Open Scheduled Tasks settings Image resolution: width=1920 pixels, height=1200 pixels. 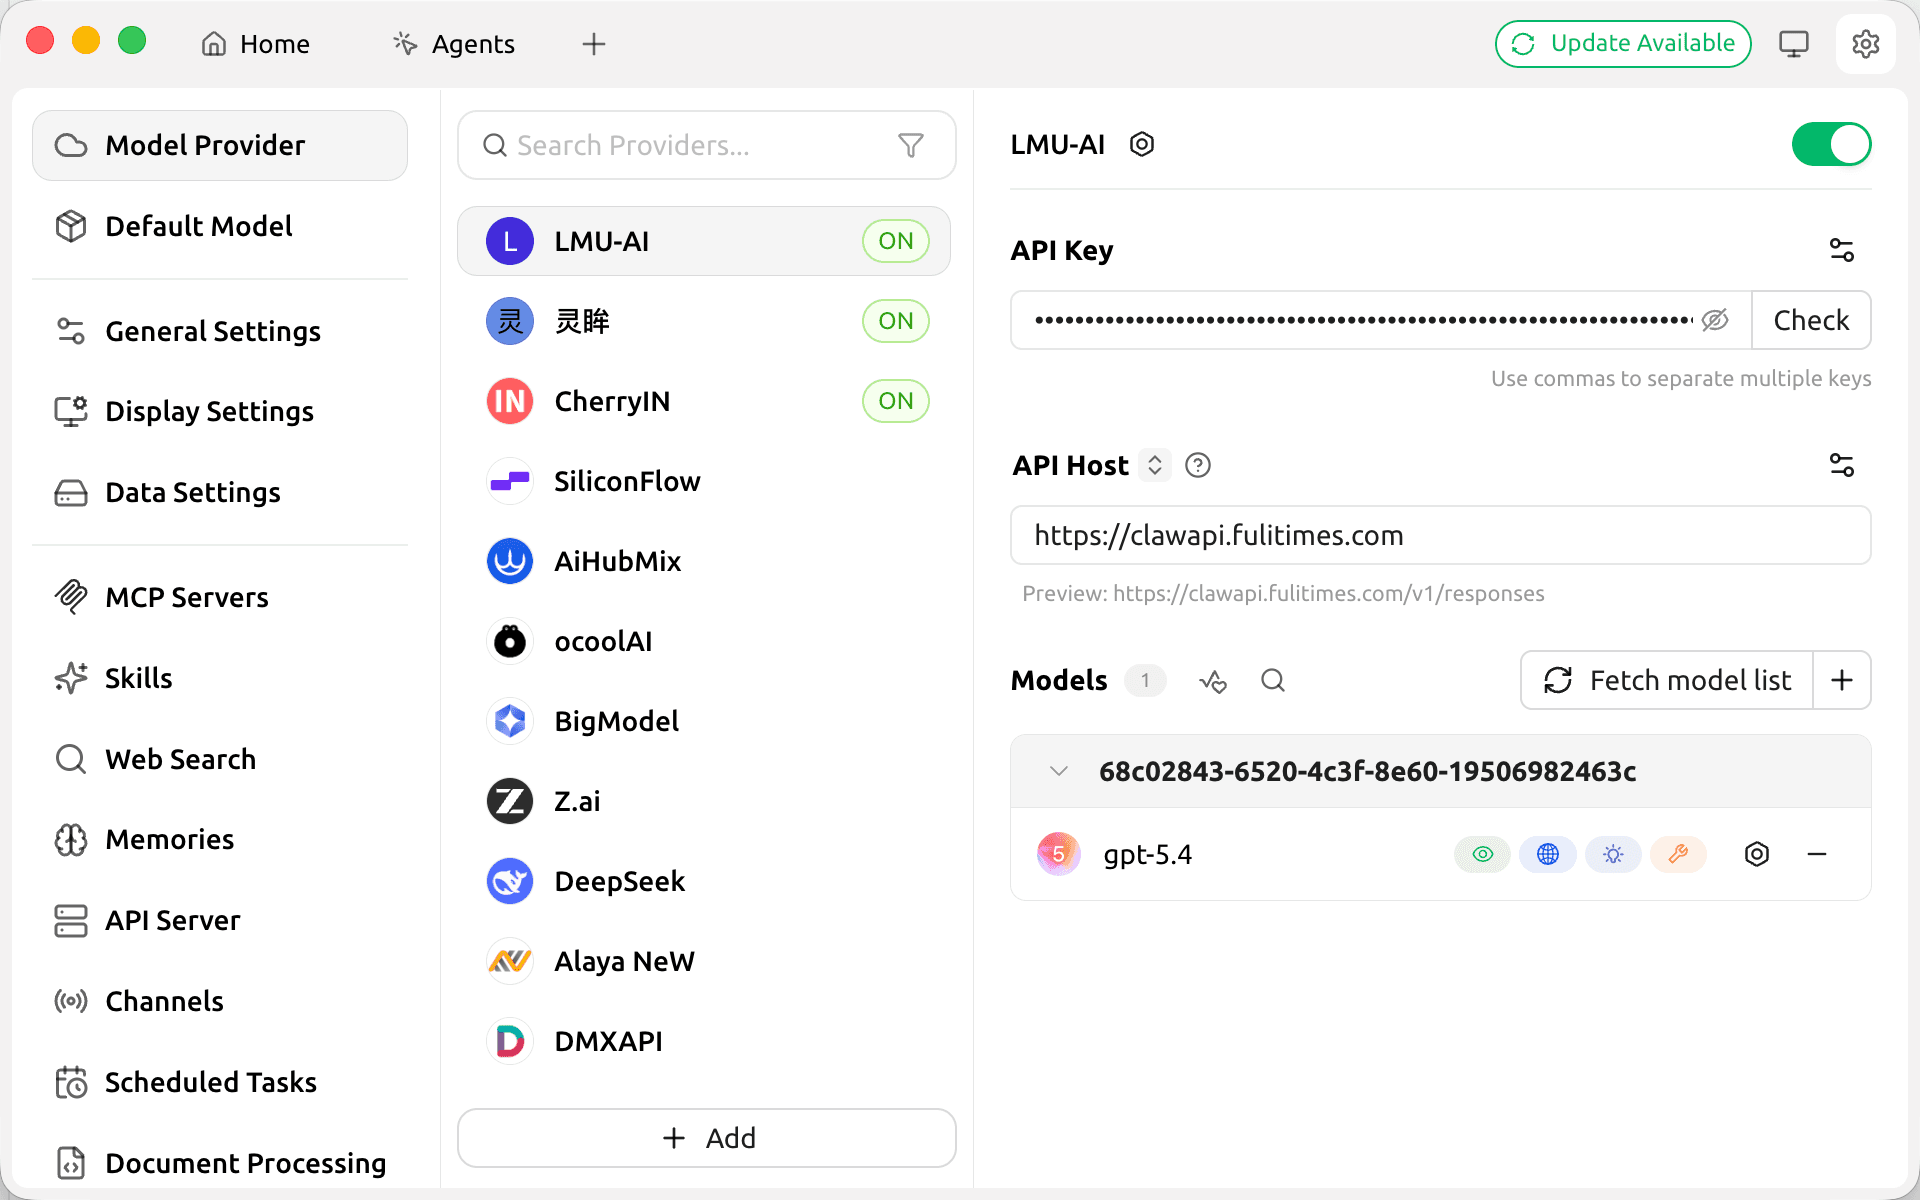(220, 1082)
